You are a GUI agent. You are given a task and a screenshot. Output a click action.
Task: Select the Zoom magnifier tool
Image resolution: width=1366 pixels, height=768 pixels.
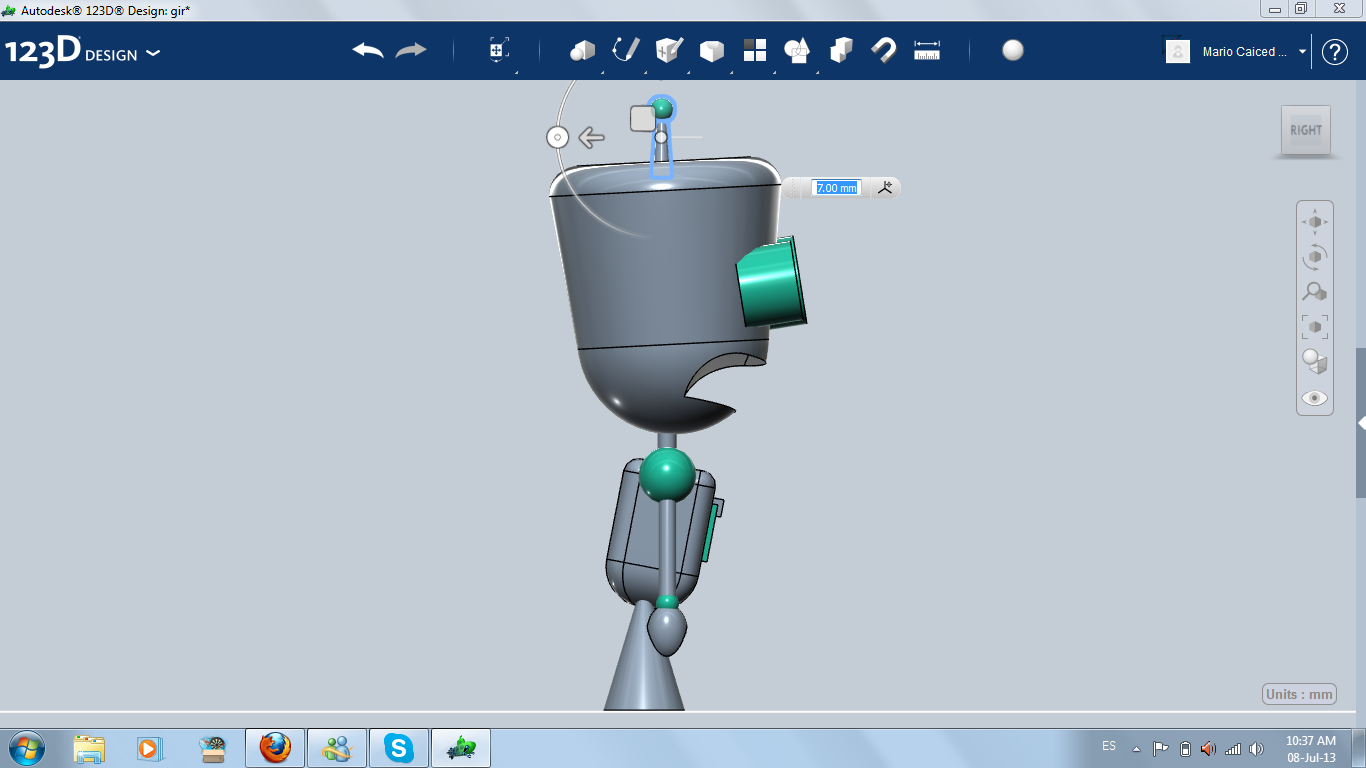(x=1315, y=291)
